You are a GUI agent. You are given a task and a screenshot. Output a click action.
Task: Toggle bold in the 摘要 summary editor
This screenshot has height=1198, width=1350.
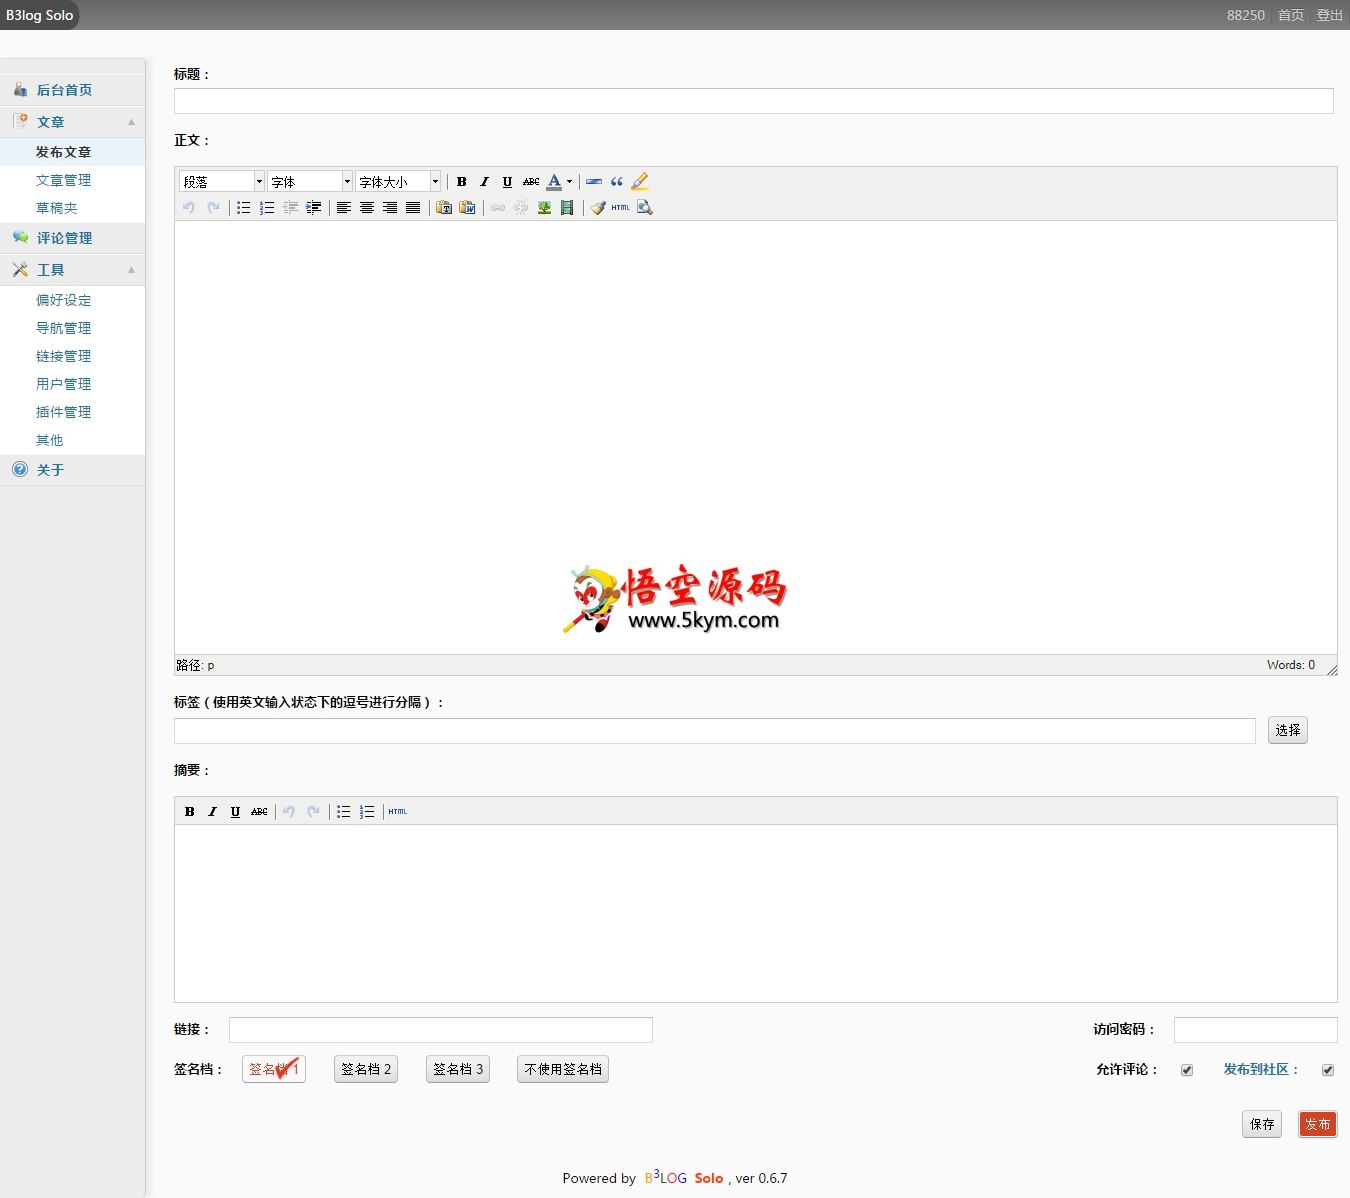point(189,811)
